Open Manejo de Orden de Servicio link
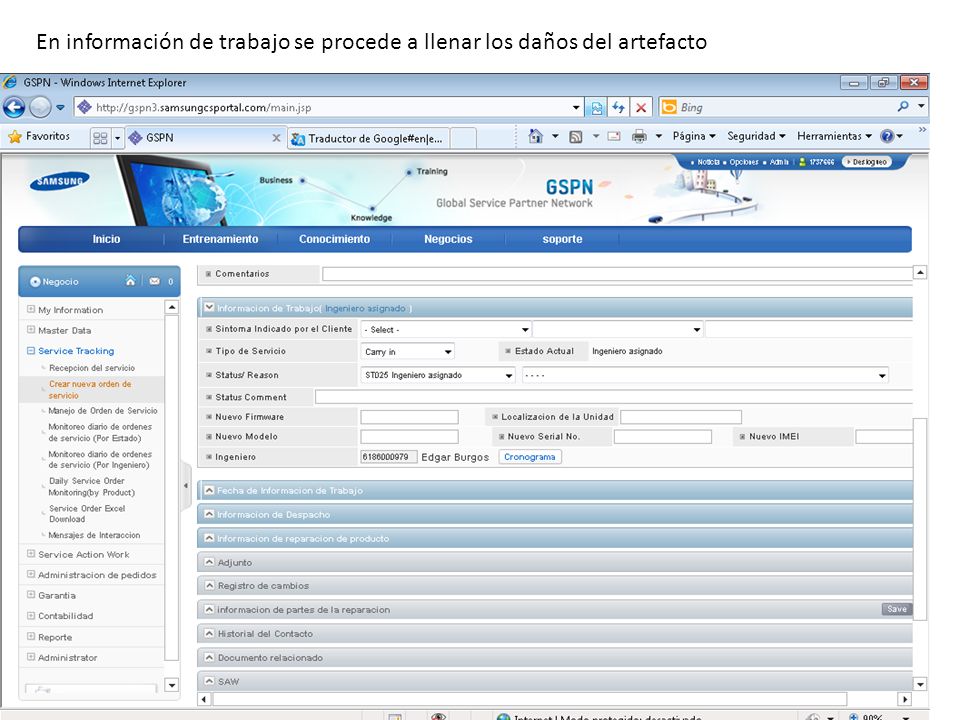Screen dimensions: 960x720 click(103, 411)
